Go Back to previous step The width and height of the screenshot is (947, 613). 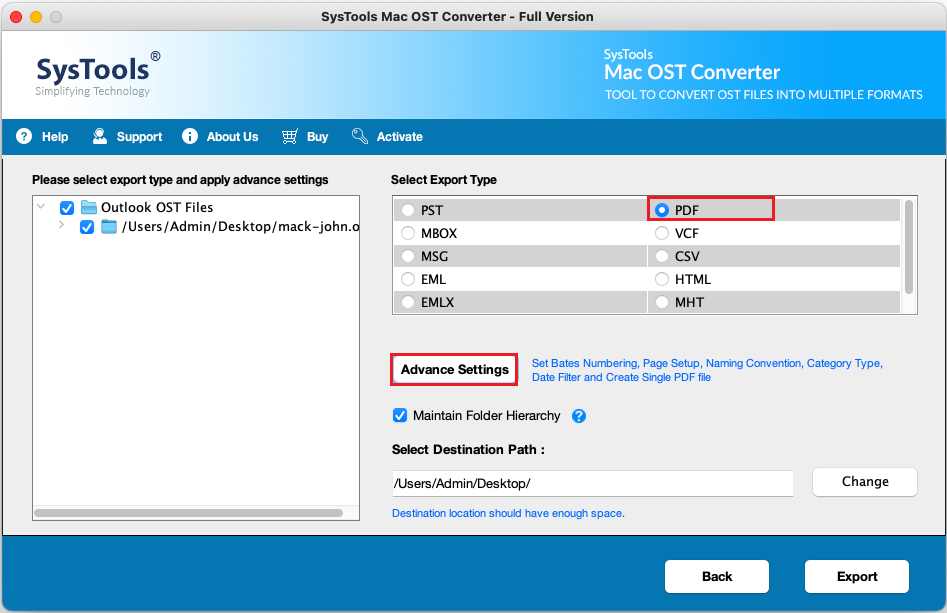point(717,576)
